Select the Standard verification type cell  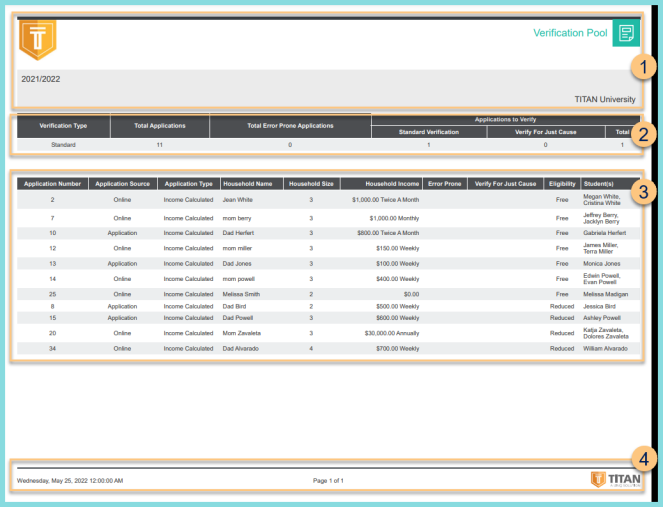(x=63, y=145)
